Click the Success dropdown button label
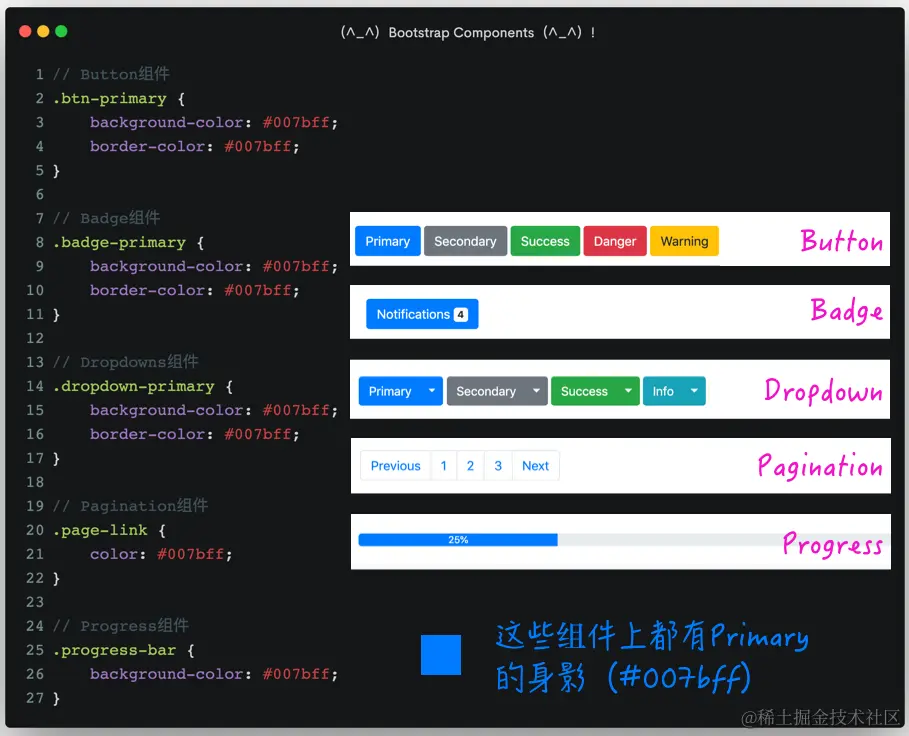Viewport: 909px width, 736px height. coord(584,391)
